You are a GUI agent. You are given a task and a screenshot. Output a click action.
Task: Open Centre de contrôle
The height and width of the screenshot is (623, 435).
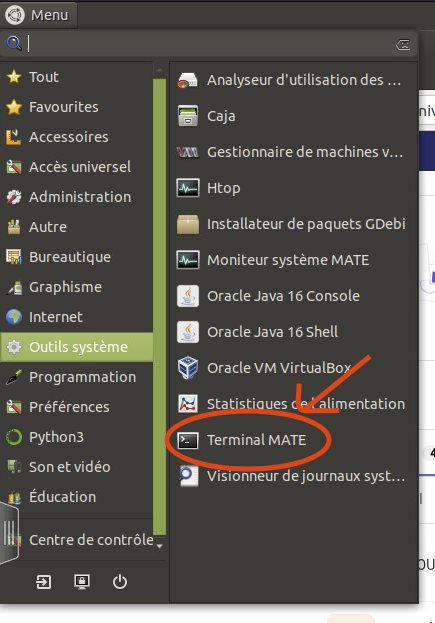click(x=77, y=540)
